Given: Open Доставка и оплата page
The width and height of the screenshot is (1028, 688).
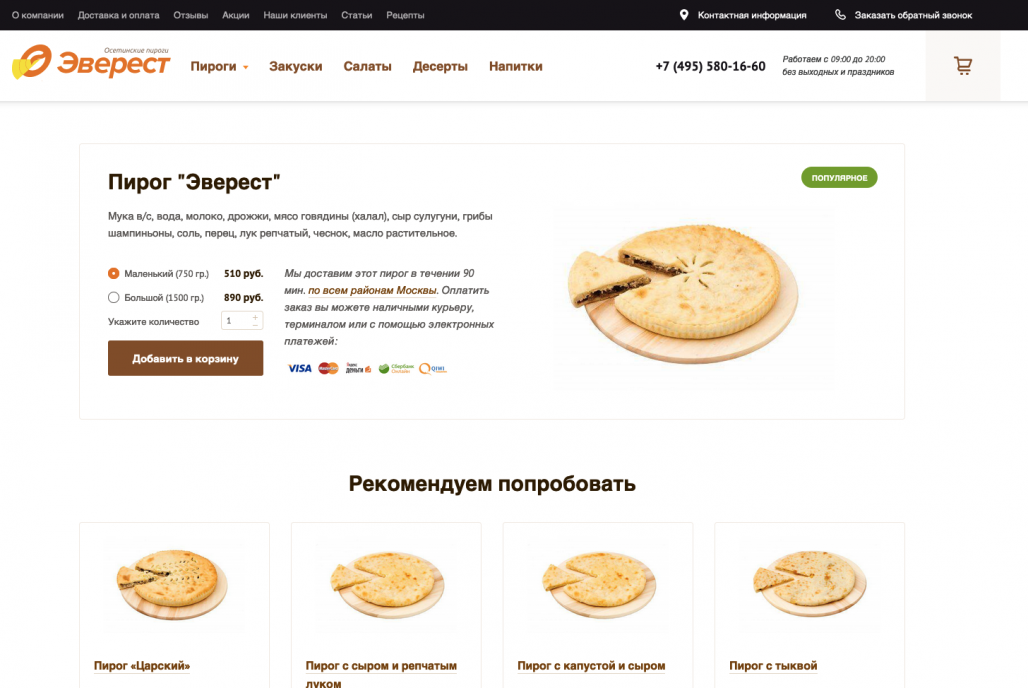Looking at the screenshot, I should 119,15.
